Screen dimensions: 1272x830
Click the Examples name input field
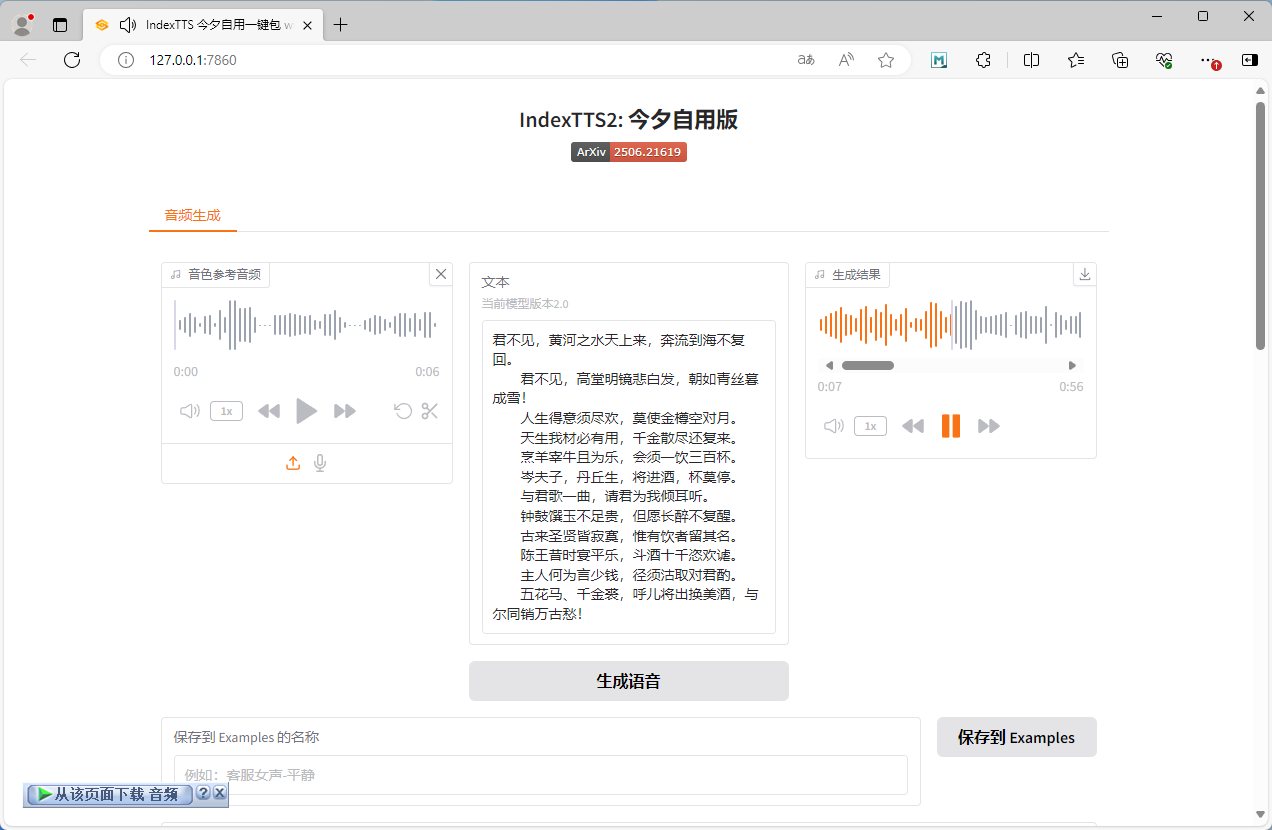[x=540, y=775]
